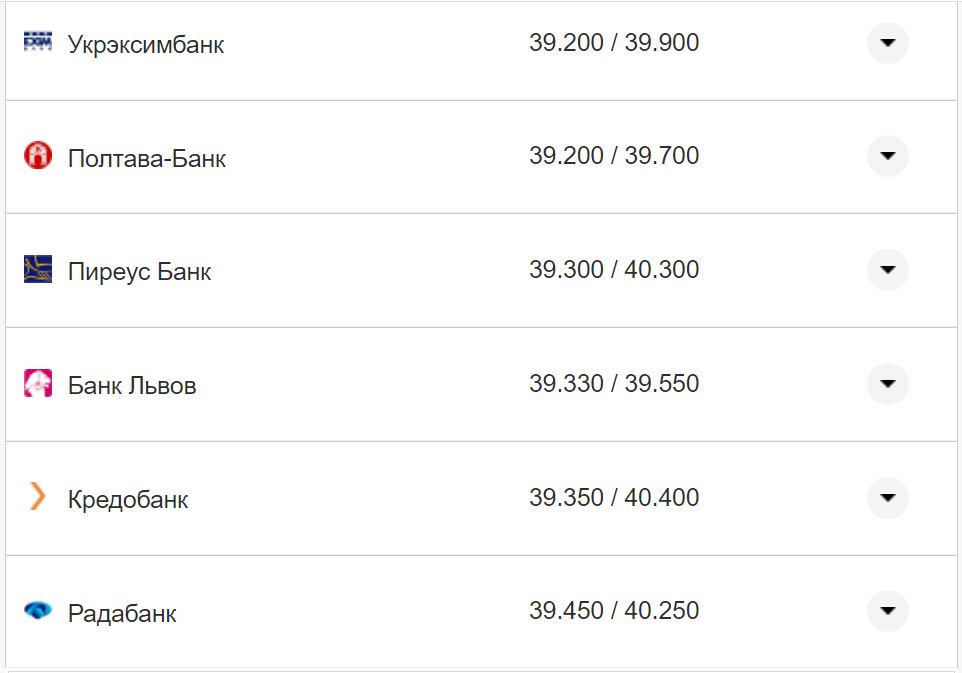Click the Кредобанк rate 39.350 / 40.400
This screenshot has height=673, width=962.
[x=614, y=497]
